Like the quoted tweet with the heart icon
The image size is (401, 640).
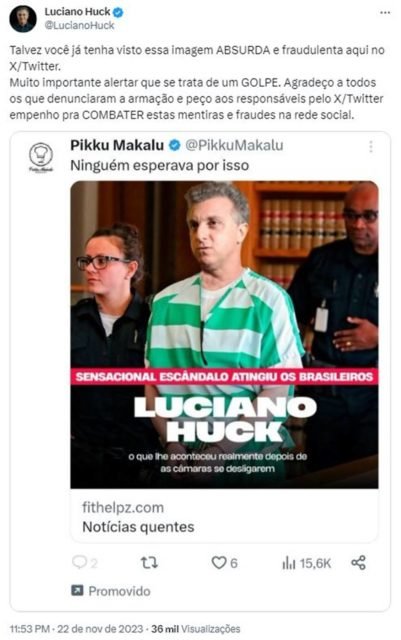219,563
